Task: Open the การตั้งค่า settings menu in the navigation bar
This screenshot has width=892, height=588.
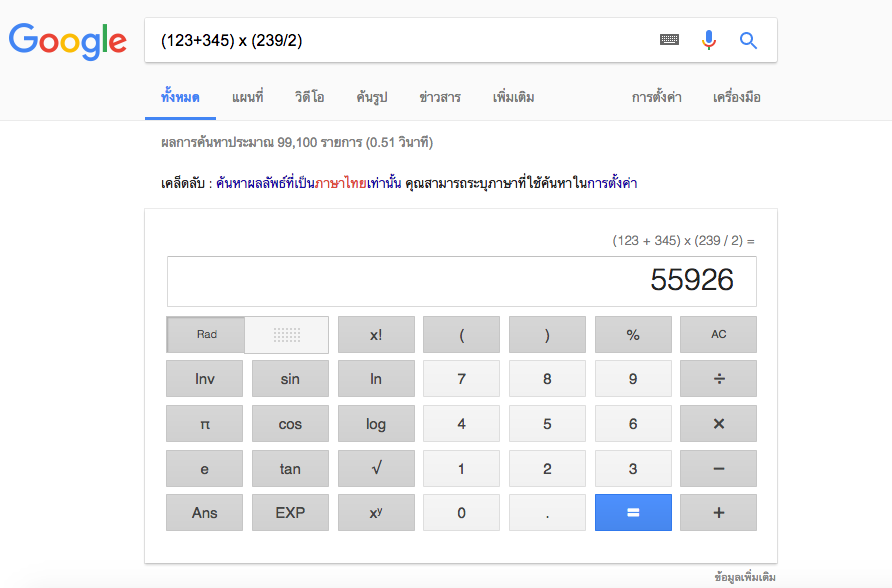Action: pos(656,97)
